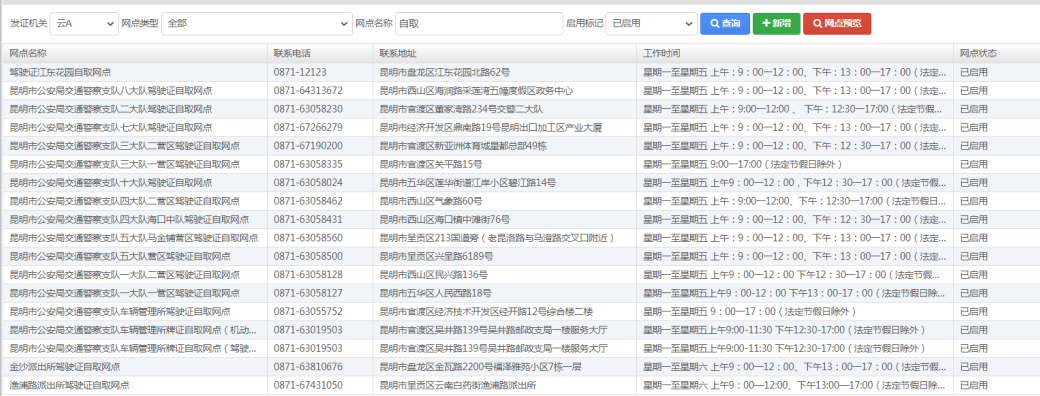This screenshot has width=1040, height=396.
Task: Click phone number 0871-63058128
Action: pos(308,275)
